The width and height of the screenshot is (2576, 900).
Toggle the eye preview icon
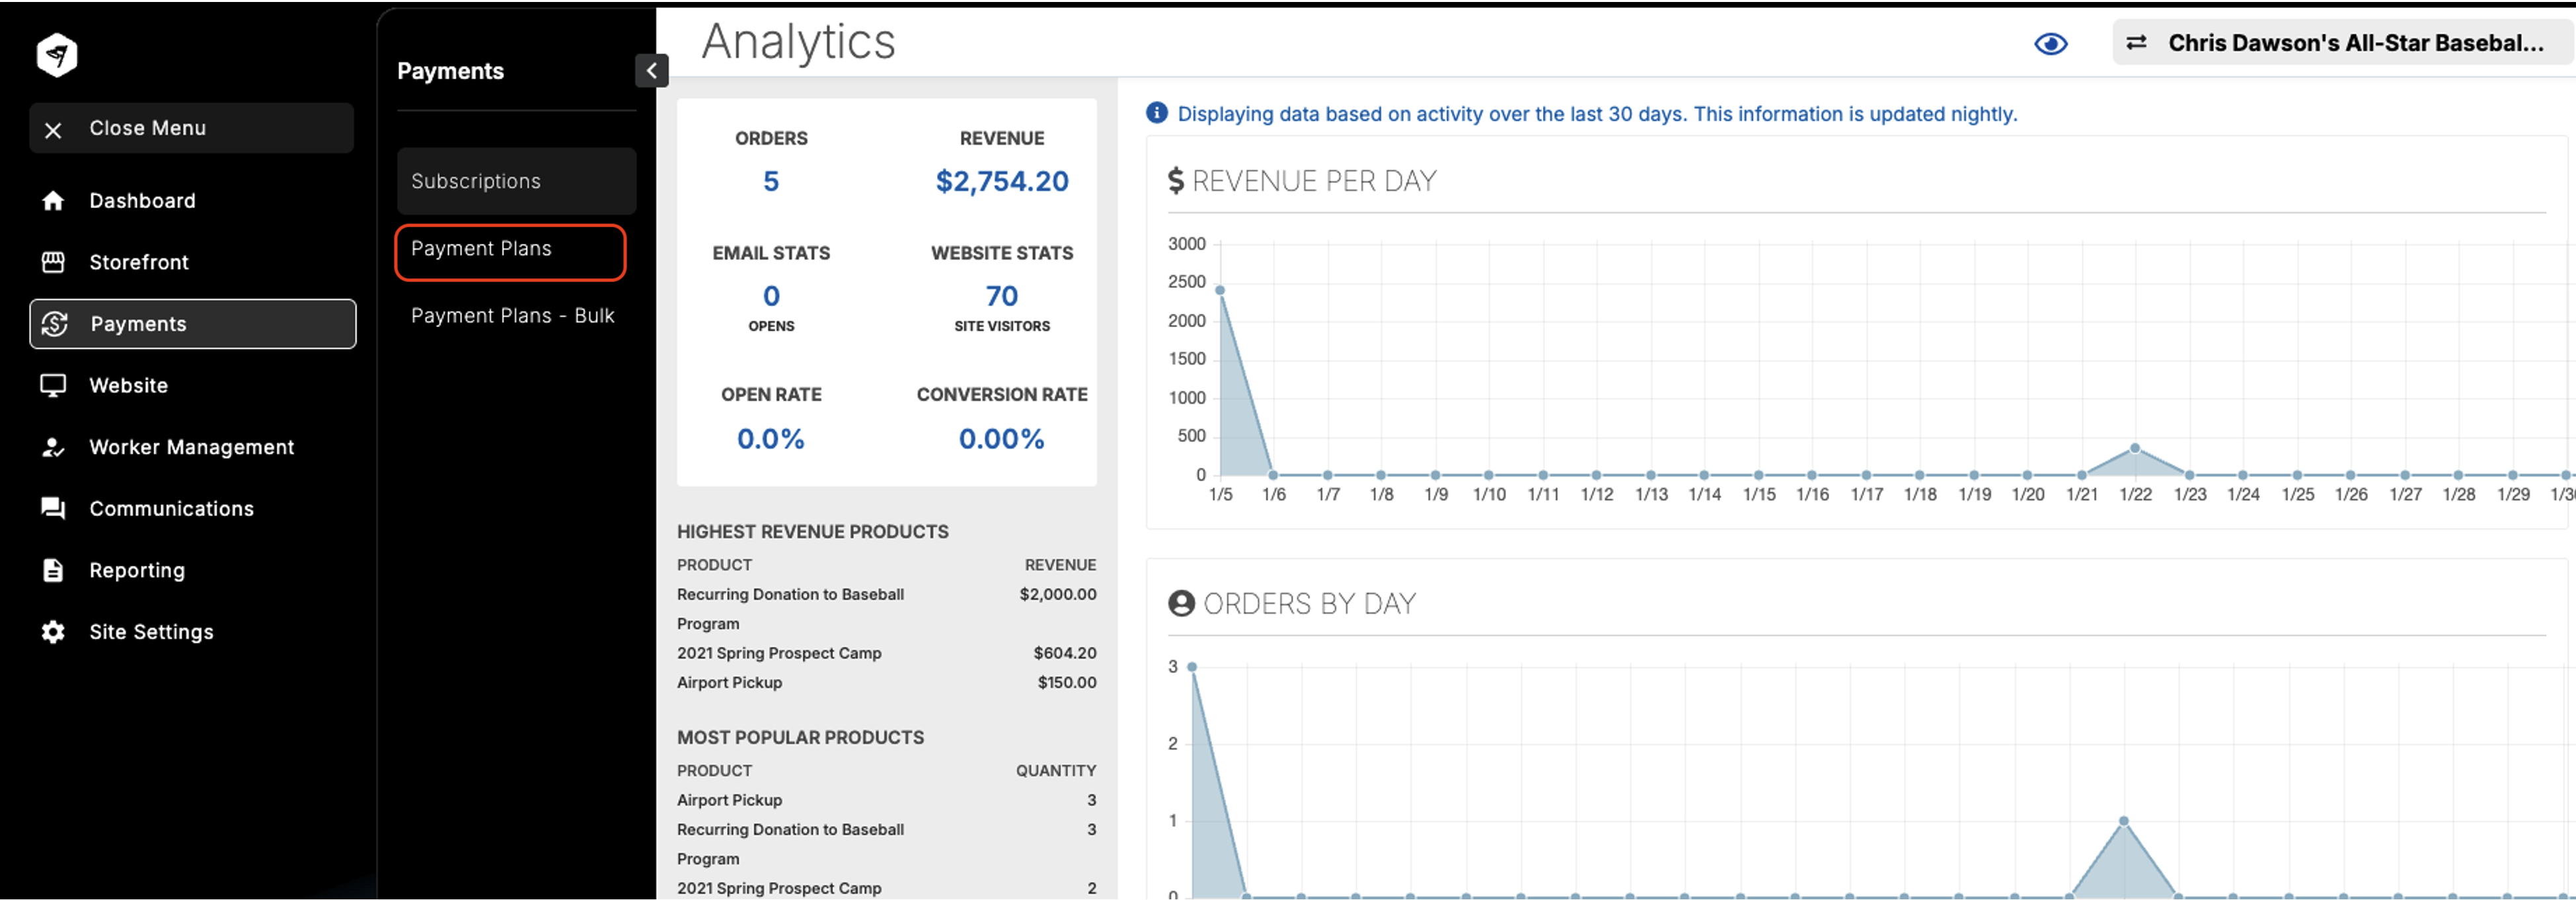(x=2051, y=44)
